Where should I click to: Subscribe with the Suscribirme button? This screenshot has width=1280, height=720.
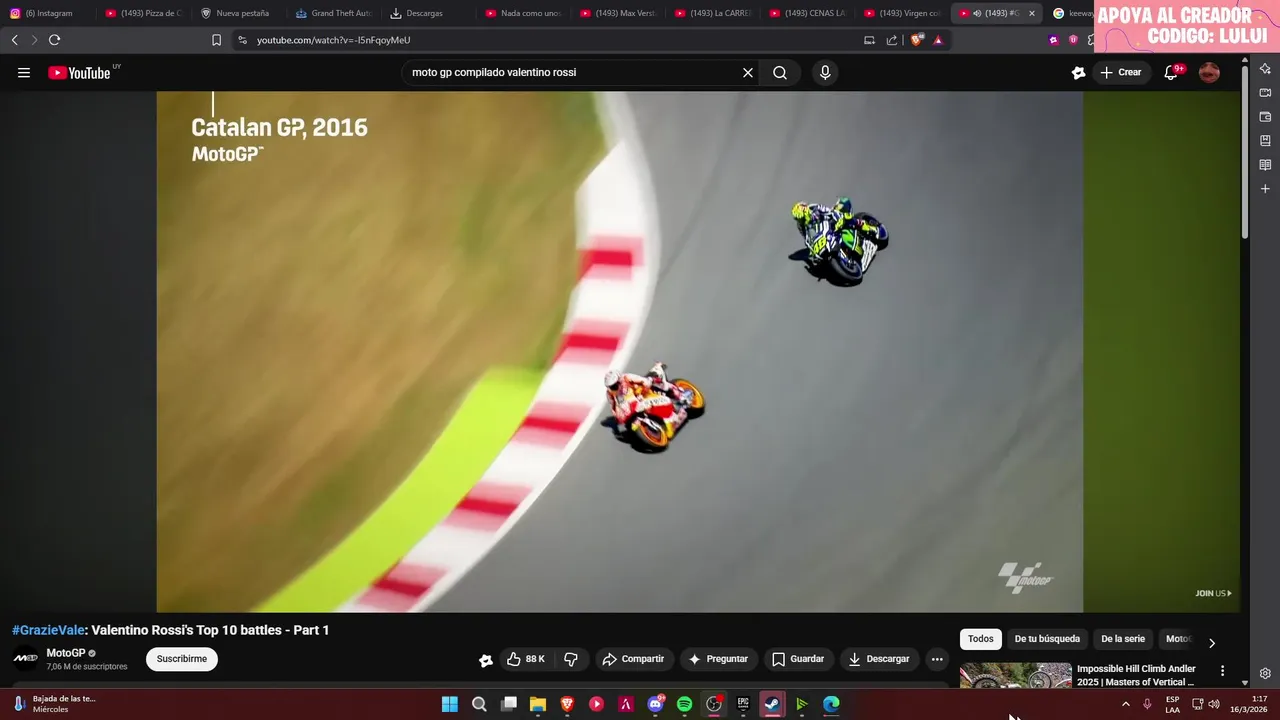pyautogui.click(x=182, y=659)
